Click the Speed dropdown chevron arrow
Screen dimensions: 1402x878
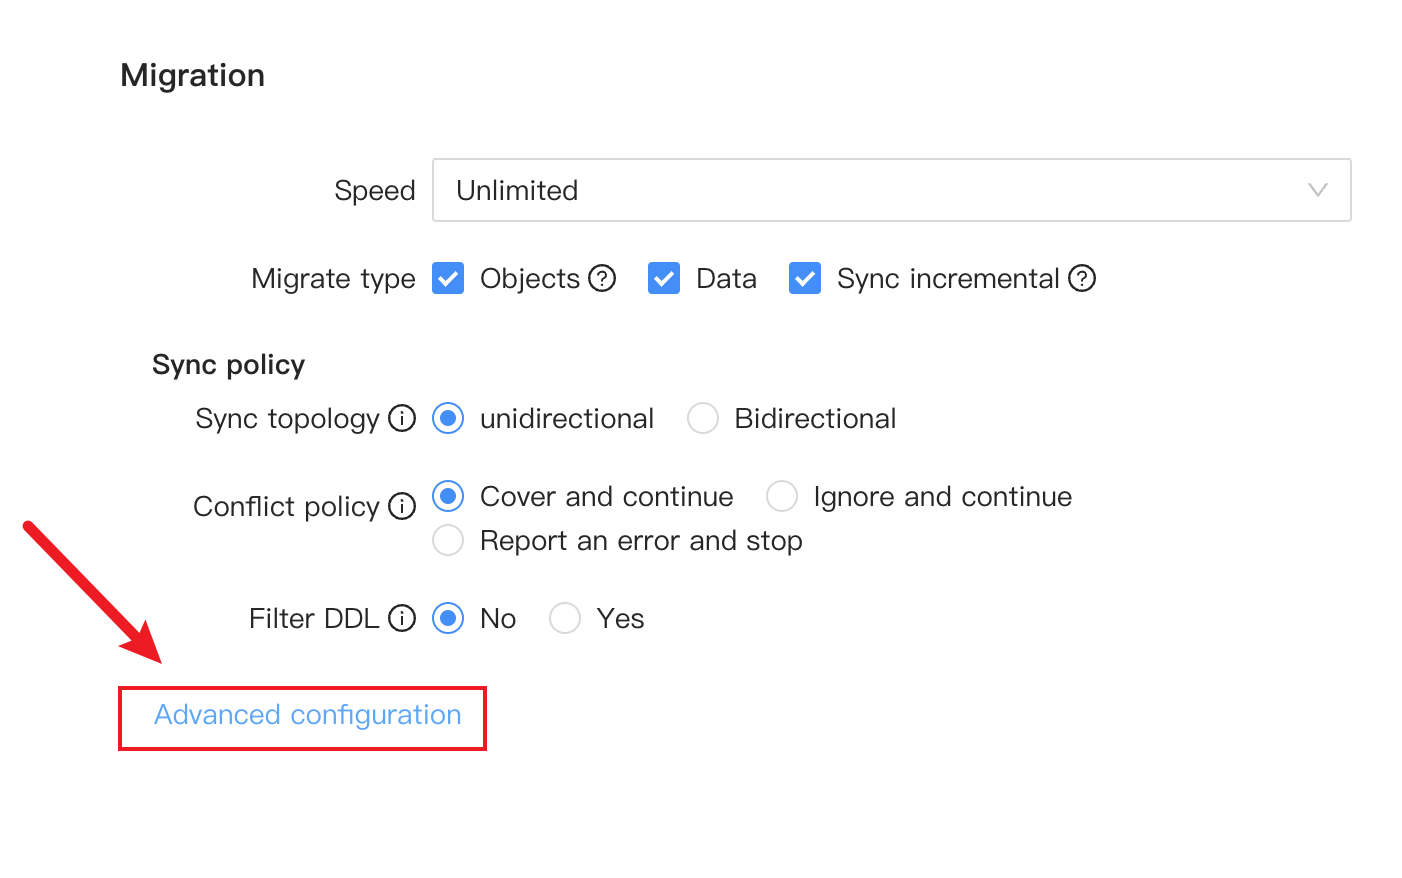[x=1318, y=190]
